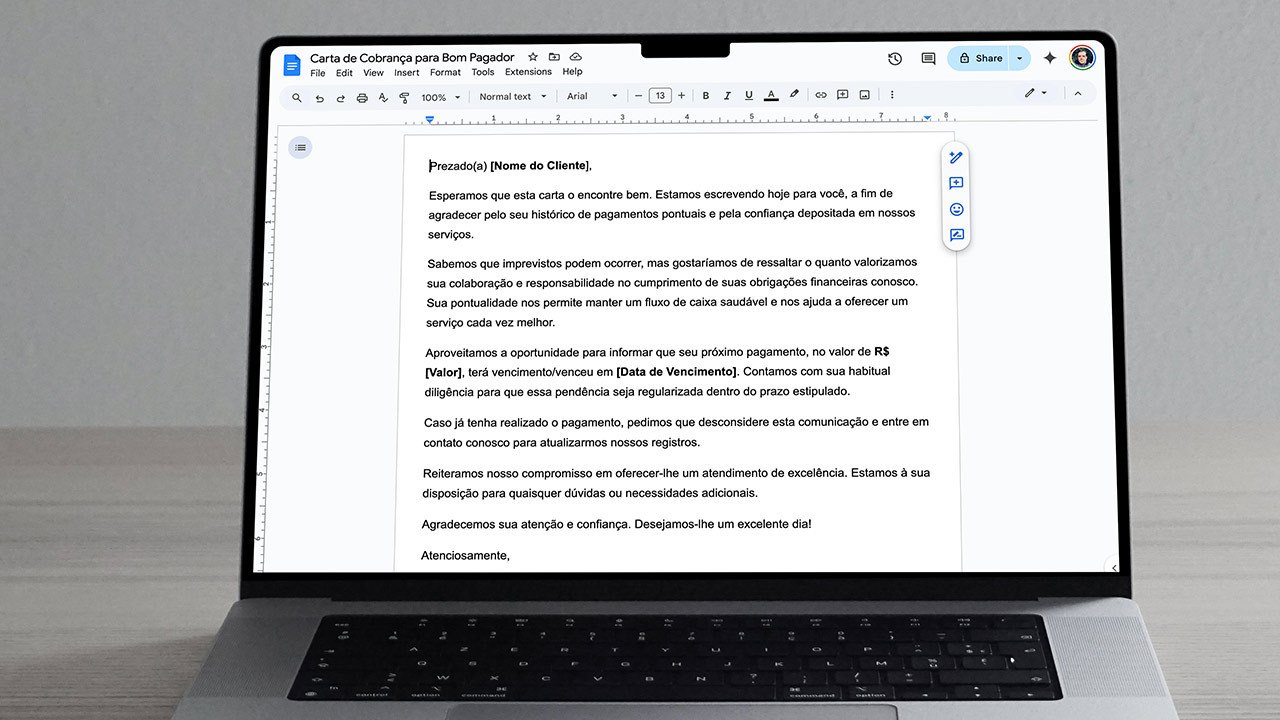Open the comments history icon
The width and height of the screenshot is (1280, 720).
click(x=928, y=59)
